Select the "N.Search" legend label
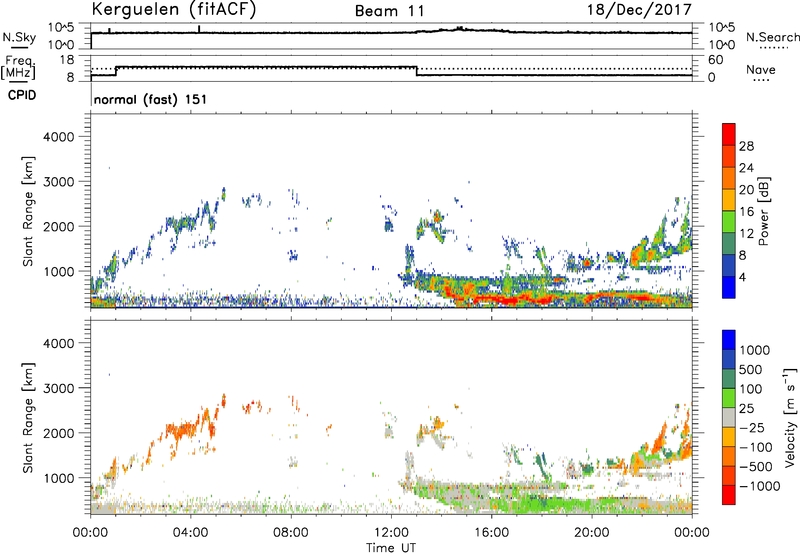The image size is (800, 554). pyautogui.click(x=773, y=37)
